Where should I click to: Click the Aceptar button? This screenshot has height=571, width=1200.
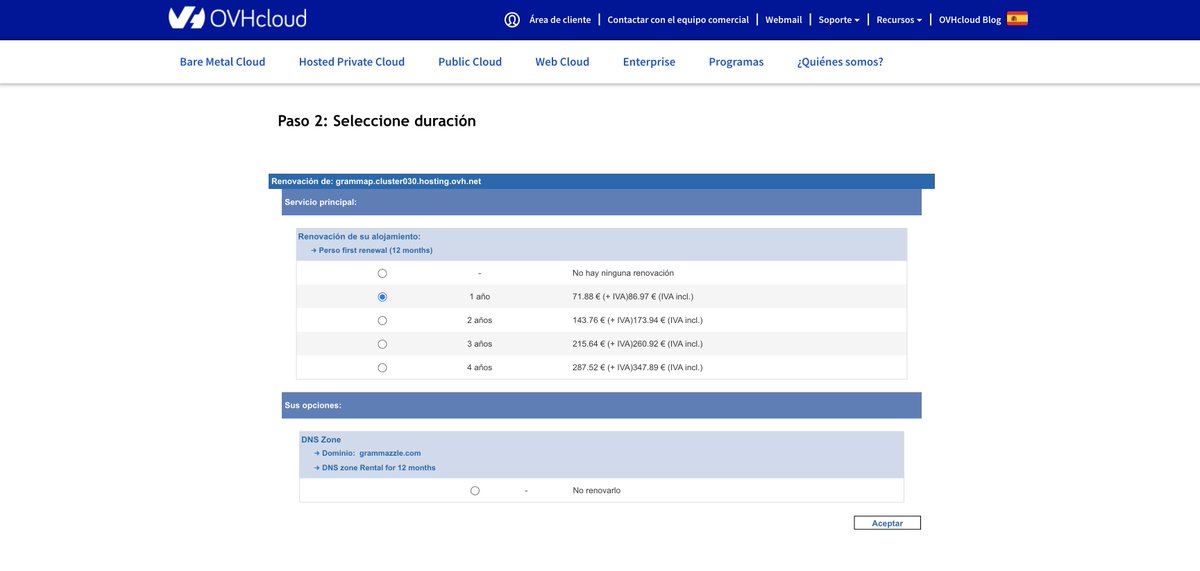[x=887, y=523]
